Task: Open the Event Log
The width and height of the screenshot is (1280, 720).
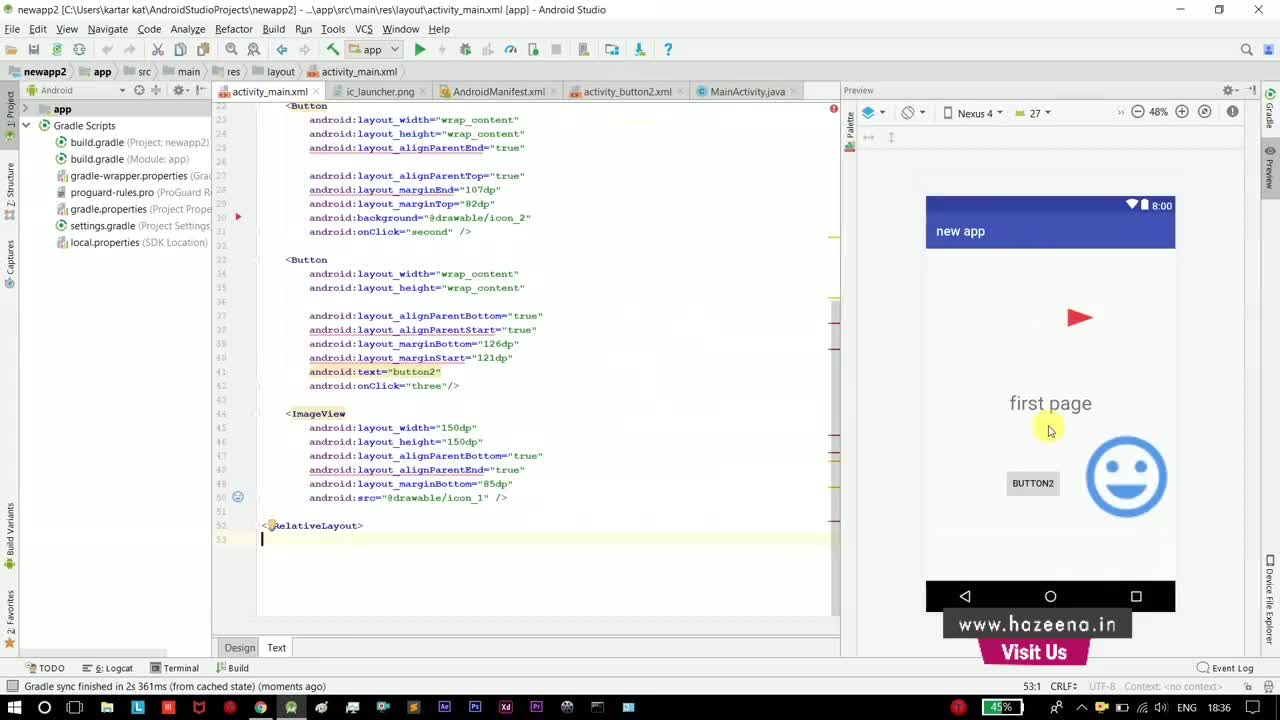Action: [x=1225, y=668]
